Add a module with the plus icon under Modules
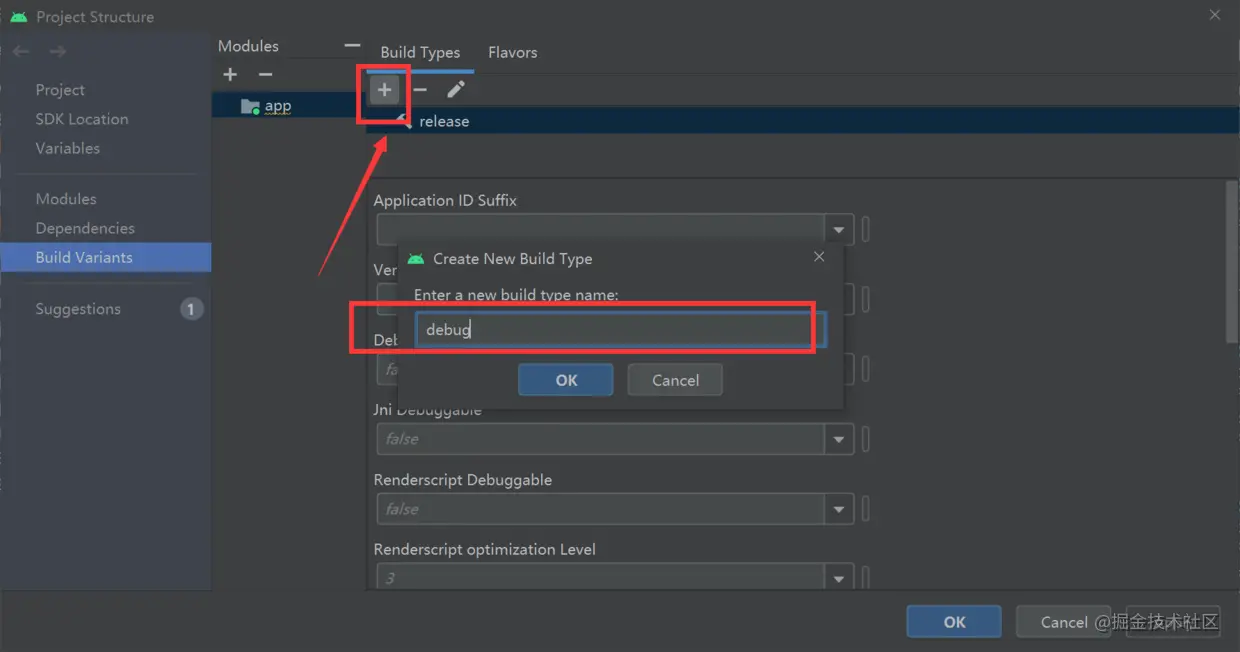This screenshot has width=1240, height=652. (x=230, y=74)
